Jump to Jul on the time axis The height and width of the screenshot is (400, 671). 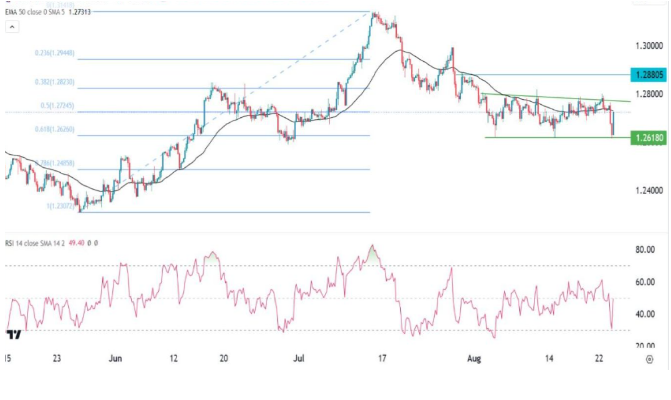tap(300, 357)
